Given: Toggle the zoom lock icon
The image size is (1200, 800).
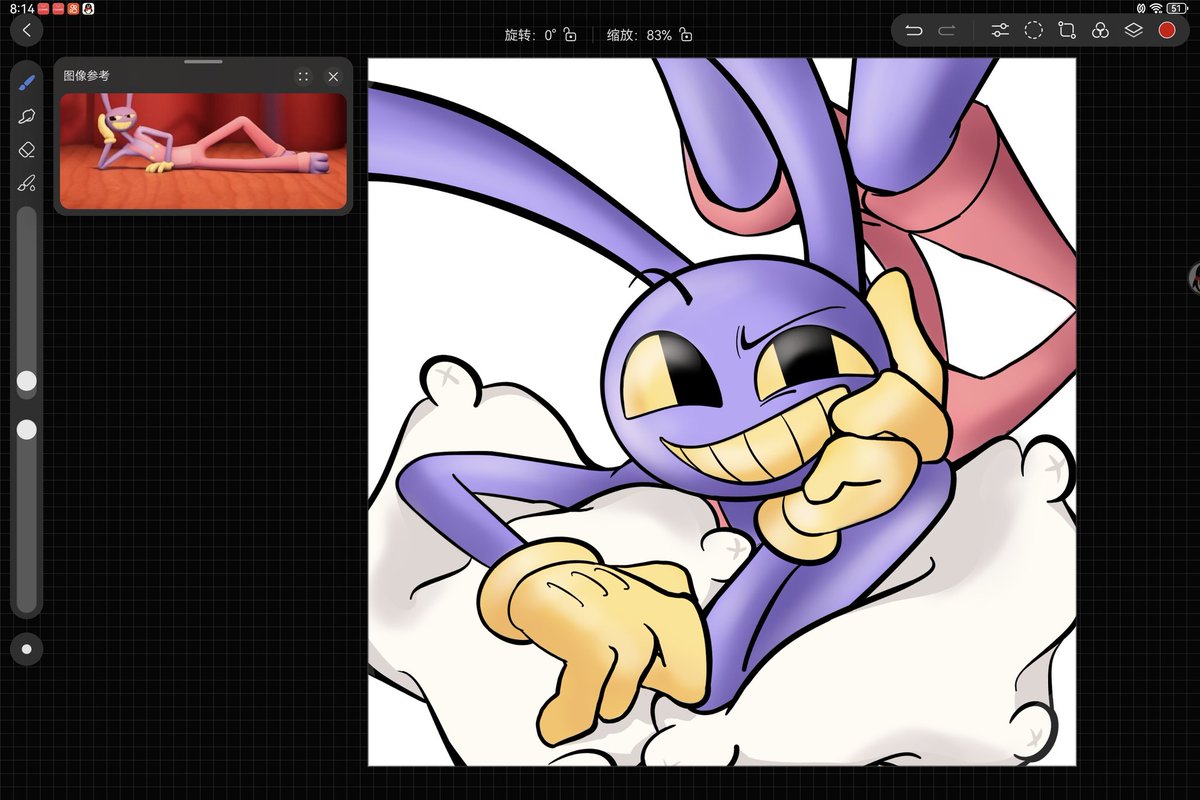Looking at the screenshot, I should coord(685,35).
